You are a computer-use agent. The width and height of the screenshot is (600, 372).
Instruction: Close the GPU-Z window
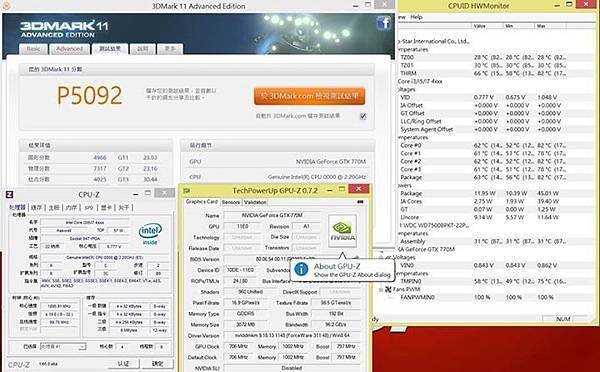click(359, 189)
